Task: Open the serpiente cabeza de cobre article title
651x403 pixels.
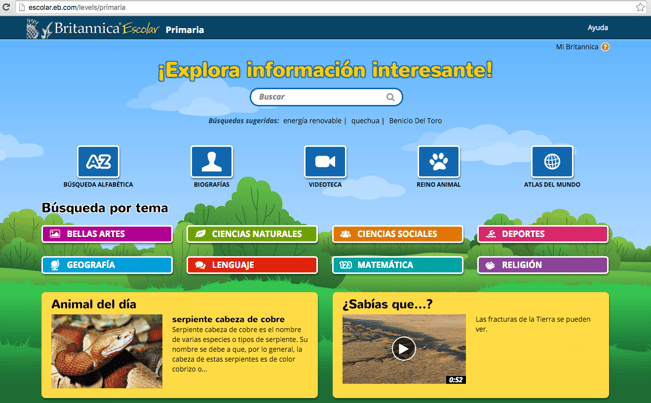Action: pyautogui.click(x=228, y=319)
